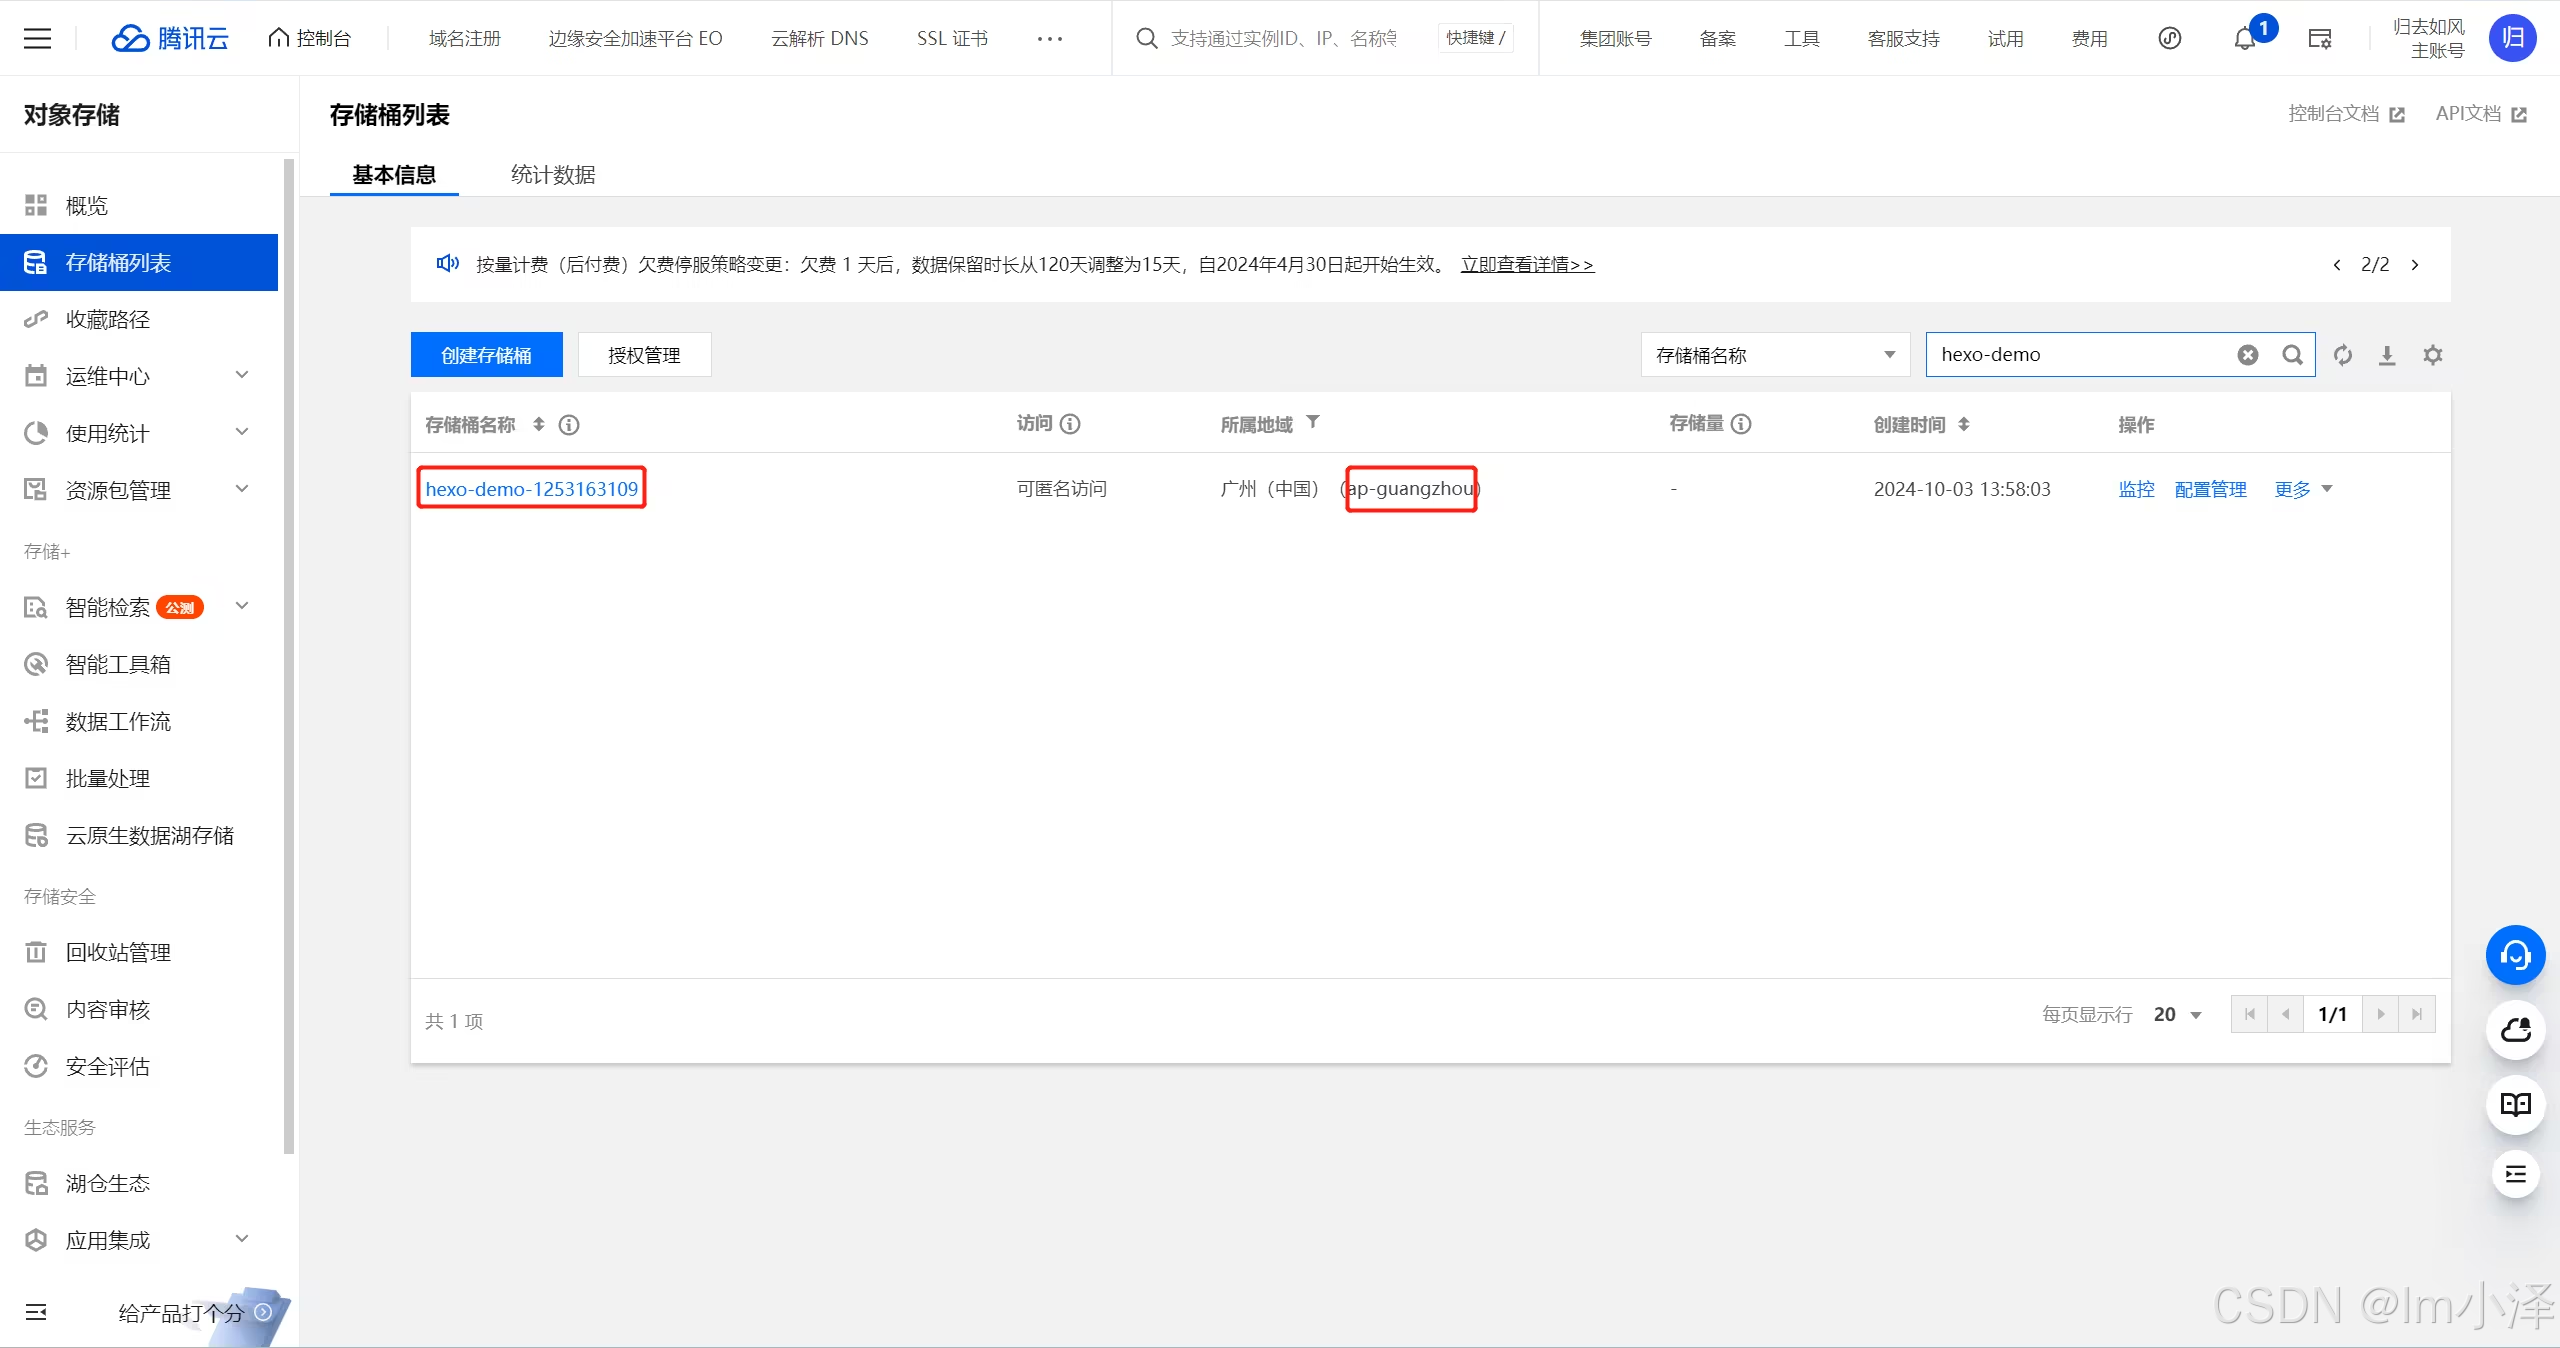Focus the global instance search field
This screenshot has width=2560, height=1348.
click(1285, 38)
